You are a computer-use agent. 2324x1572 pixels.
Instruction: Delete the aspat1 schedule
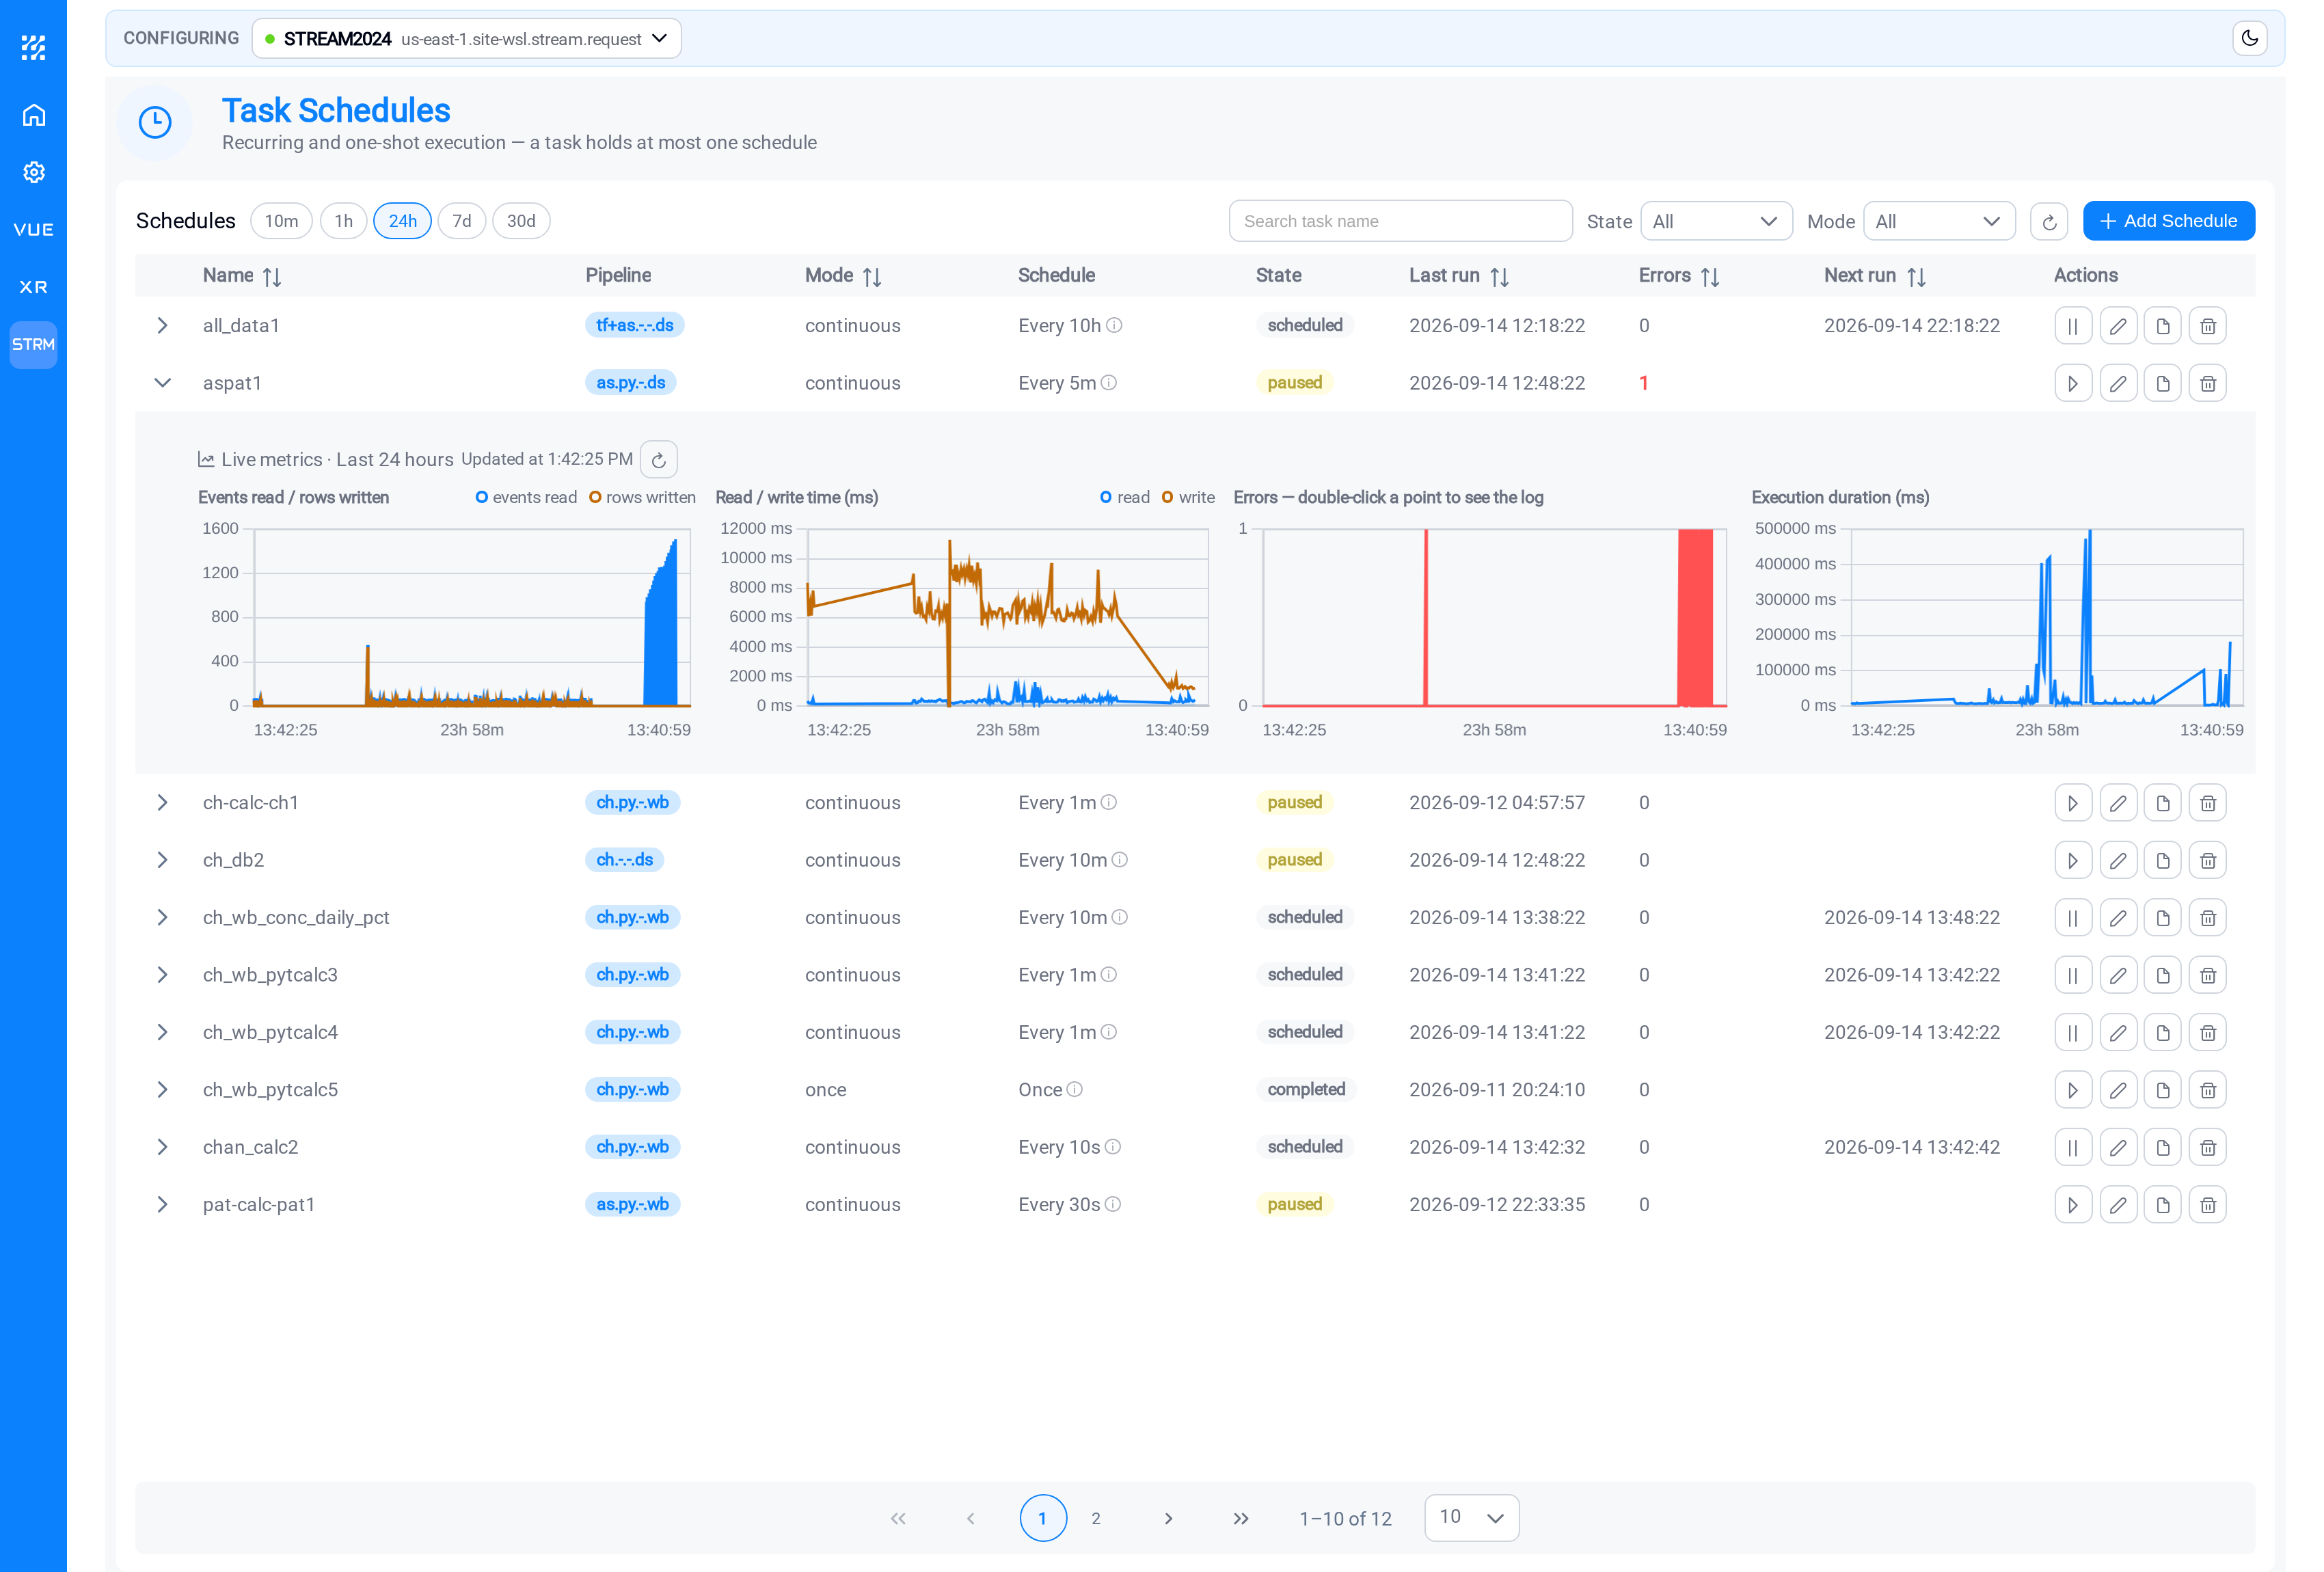click(x=2208, y=383)
